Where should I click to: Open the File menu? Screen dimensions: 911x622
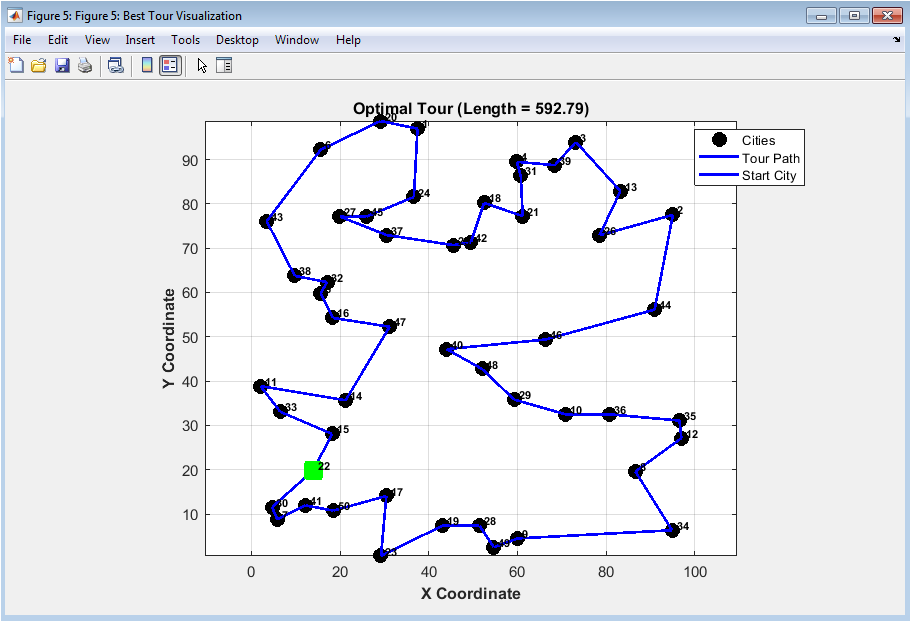pos(22,40)
